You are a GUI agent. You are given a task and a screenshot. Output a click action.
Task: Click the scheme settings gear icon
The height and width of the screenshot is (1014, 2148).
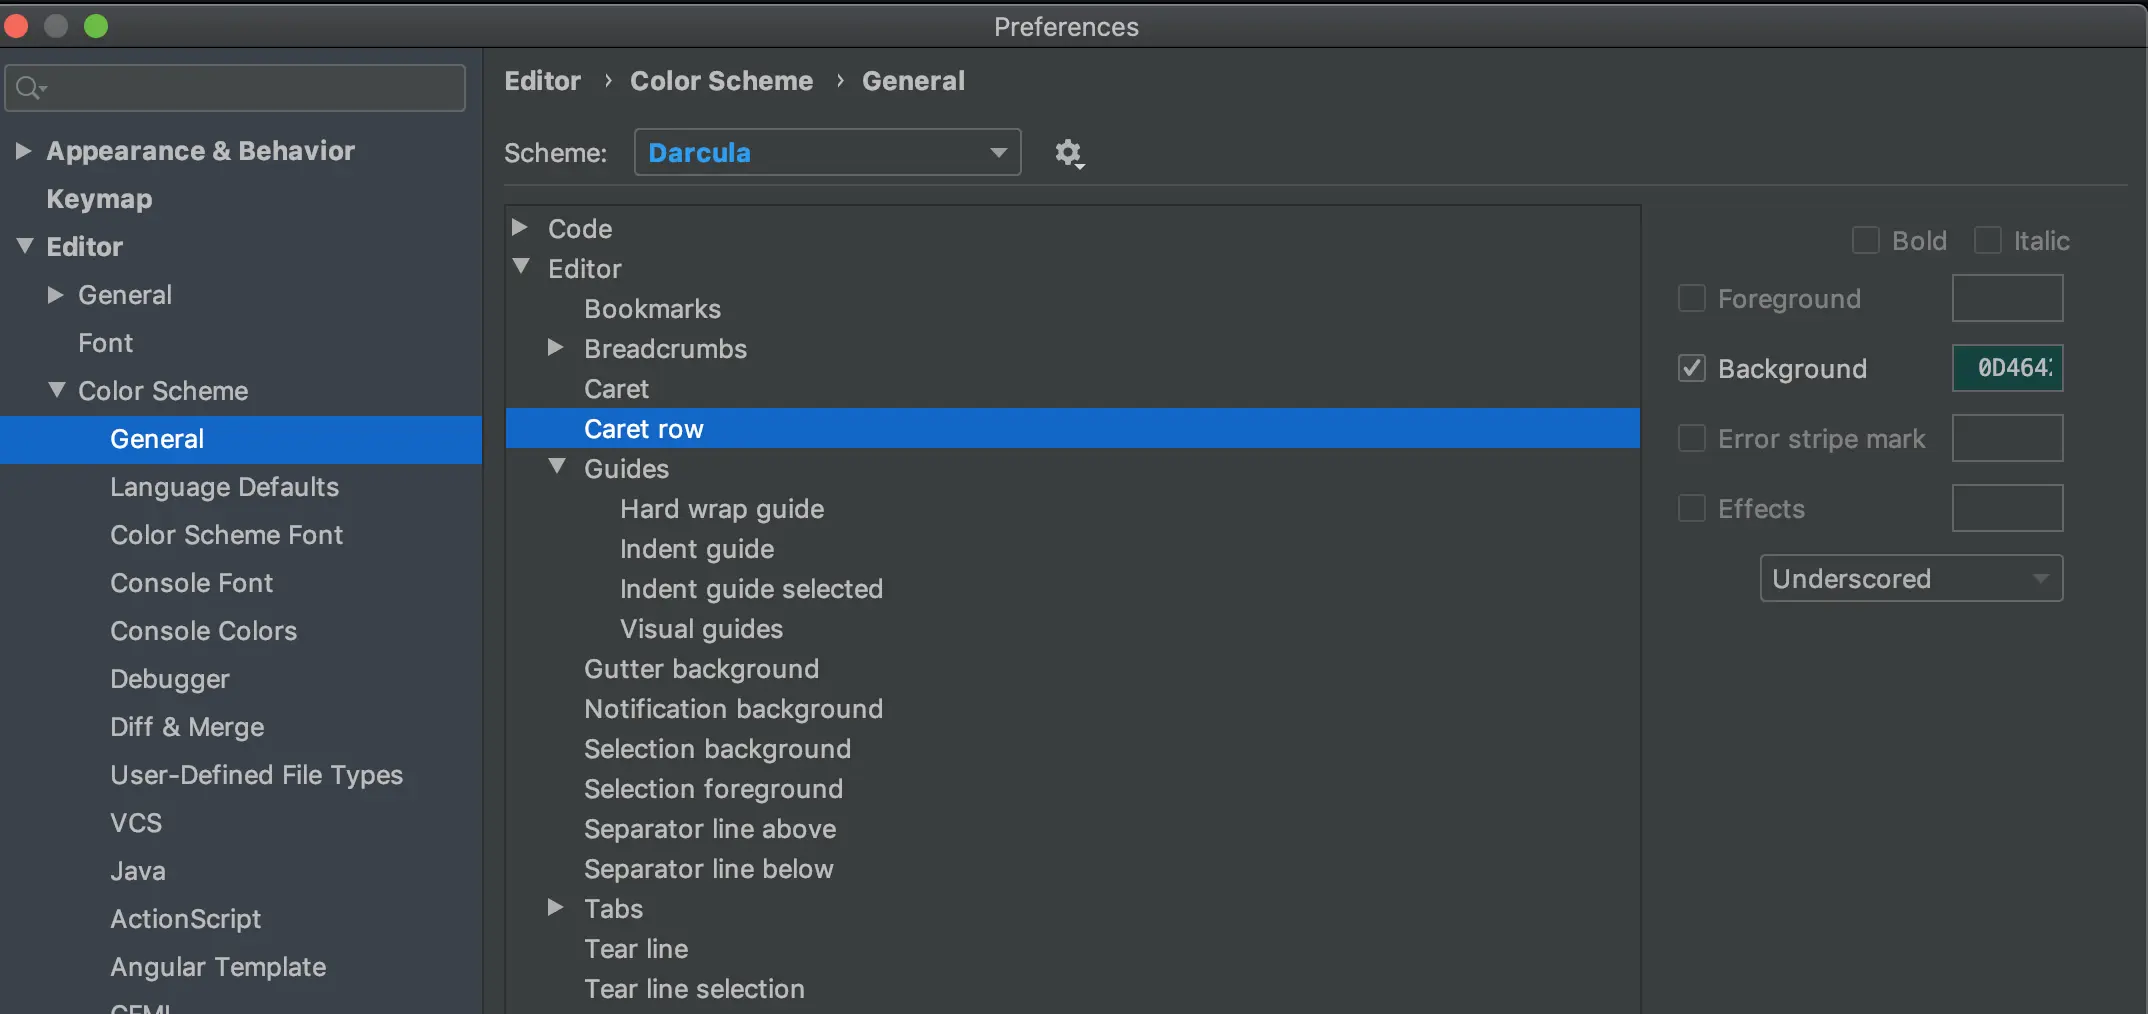pos(1069,153)
